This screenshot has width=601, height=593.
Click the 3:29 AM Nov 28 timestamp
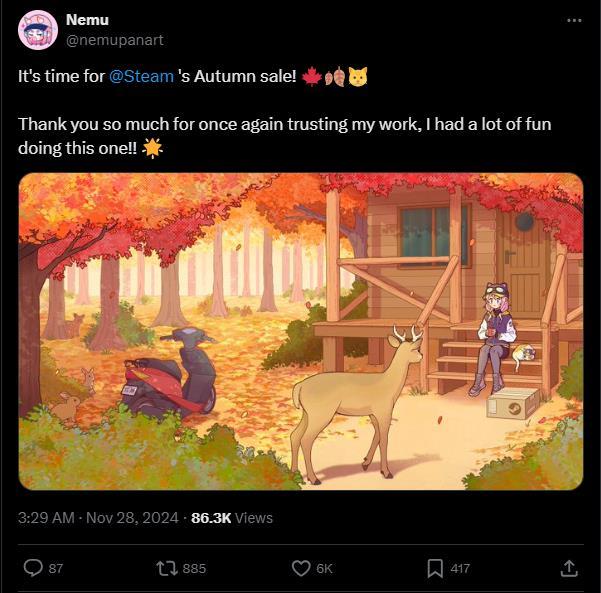click(98, 517)
